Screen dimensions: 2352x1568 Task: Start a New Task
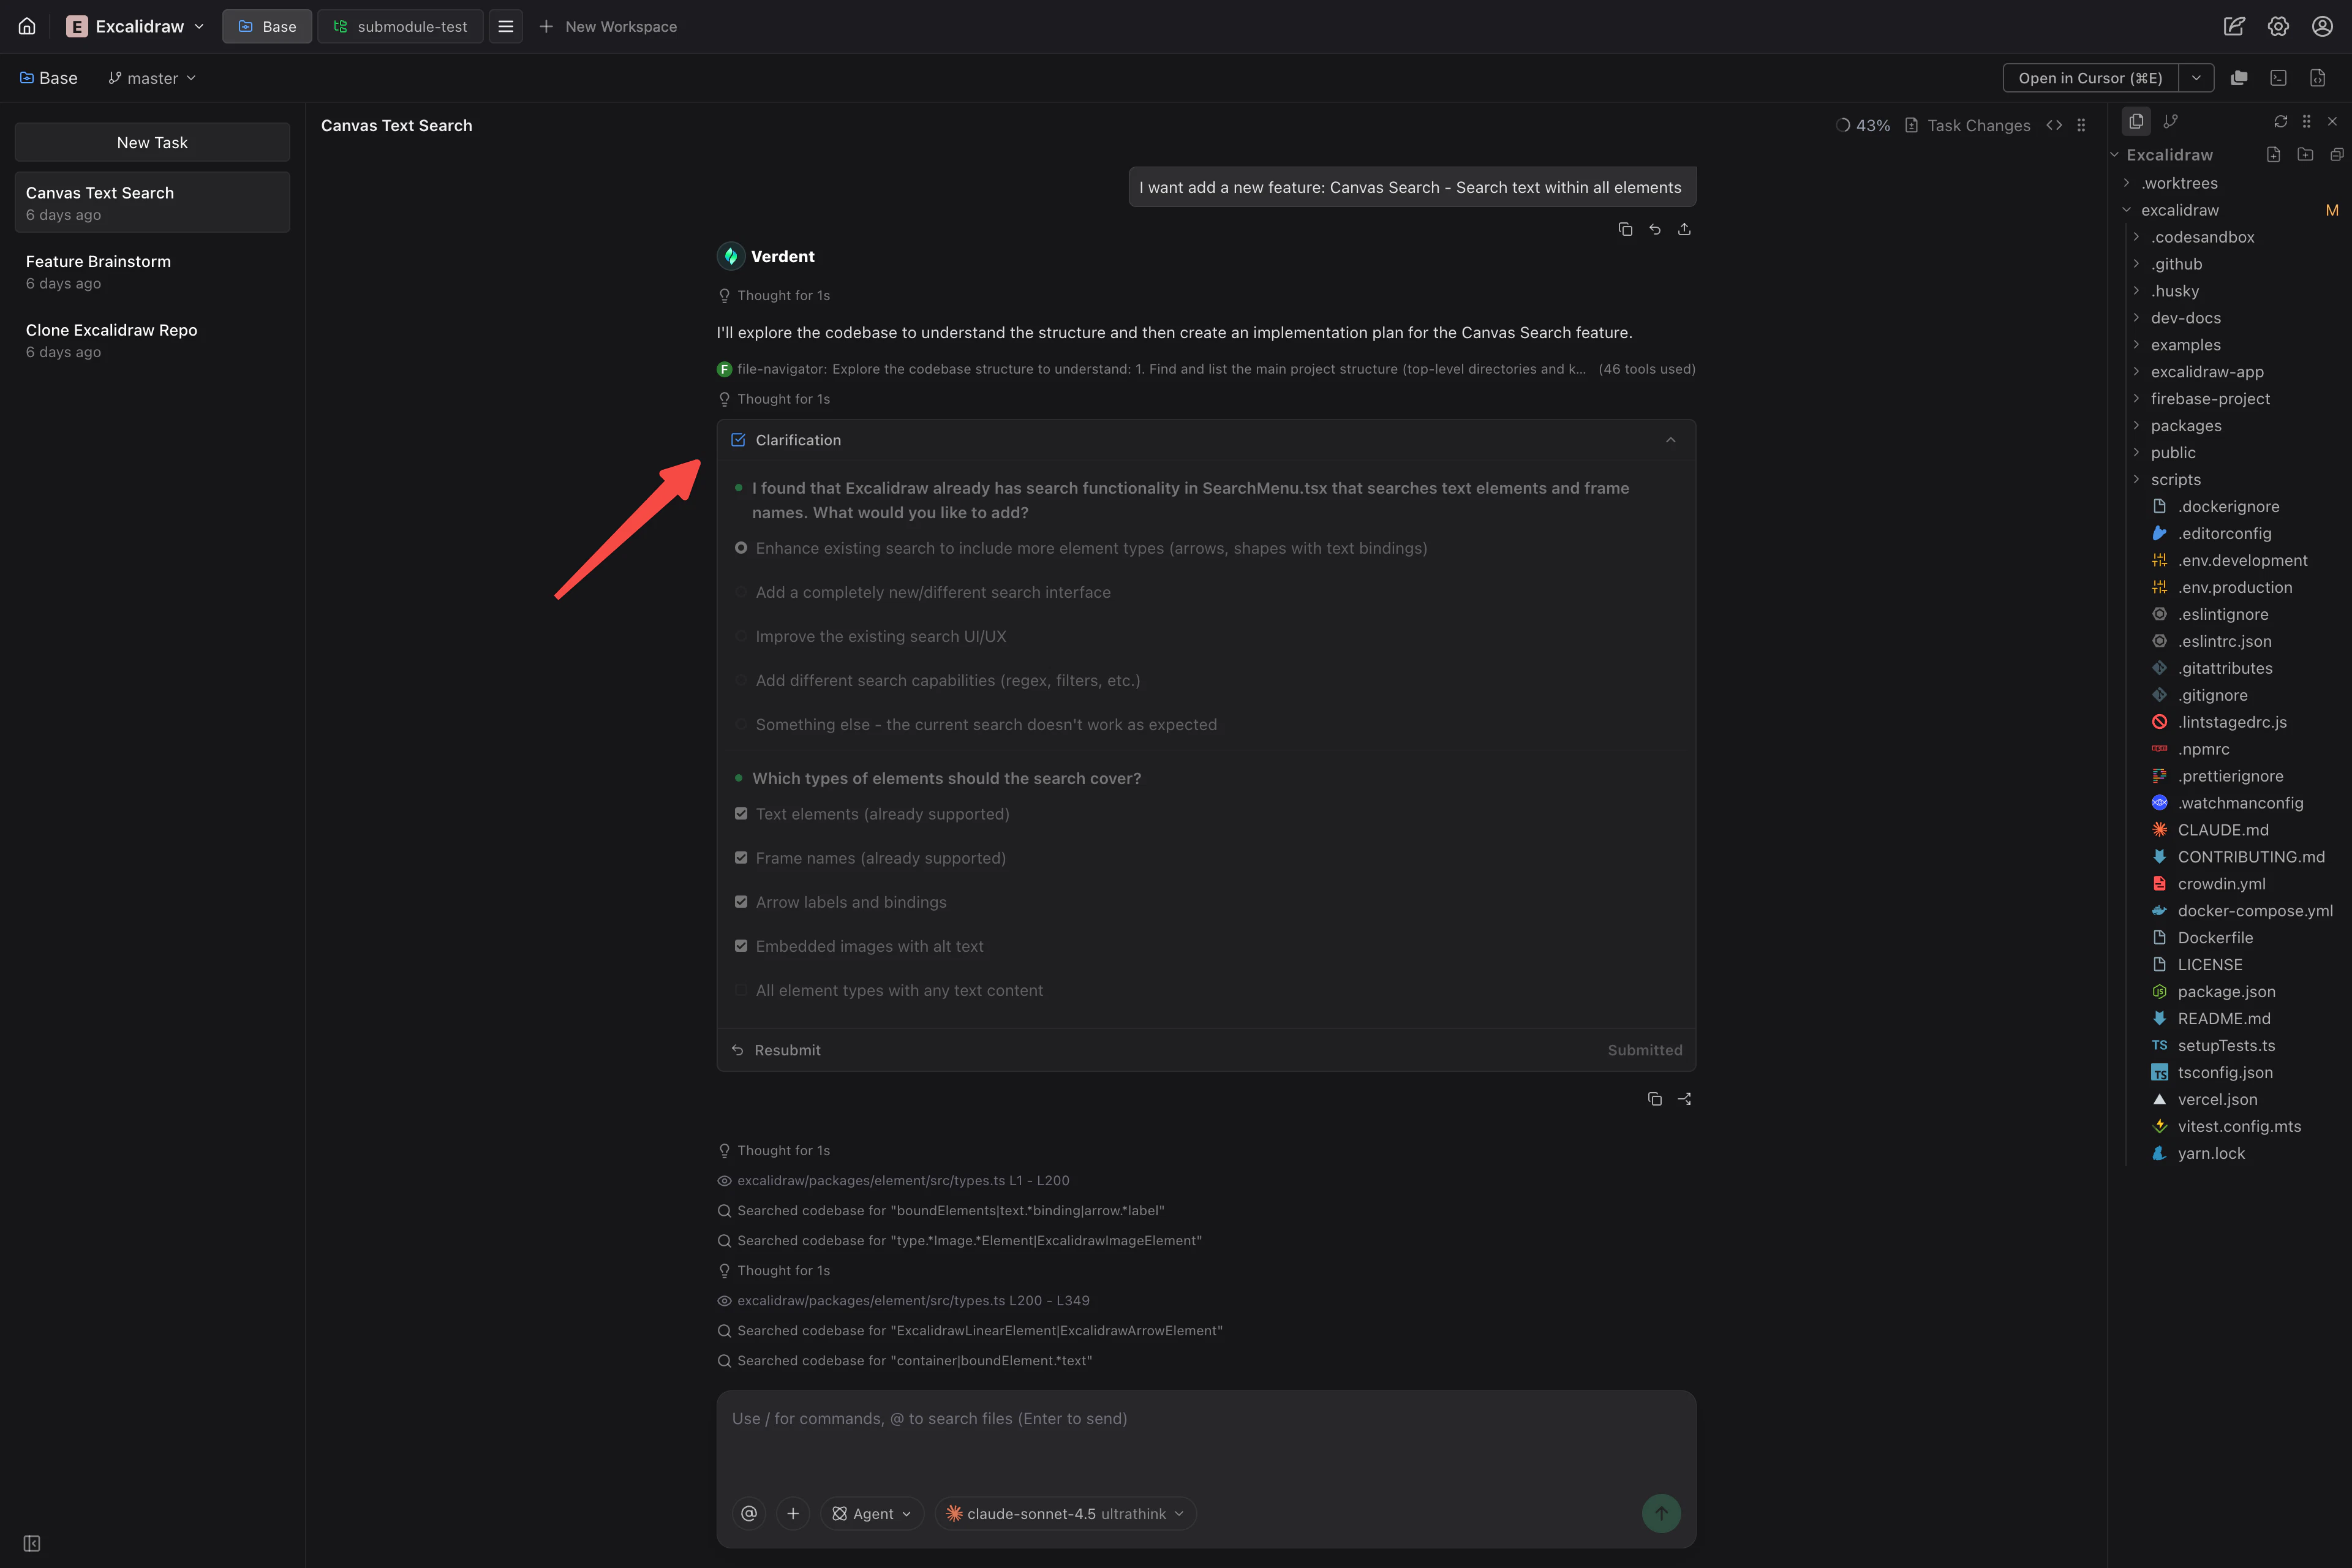(x=152, y=142)
